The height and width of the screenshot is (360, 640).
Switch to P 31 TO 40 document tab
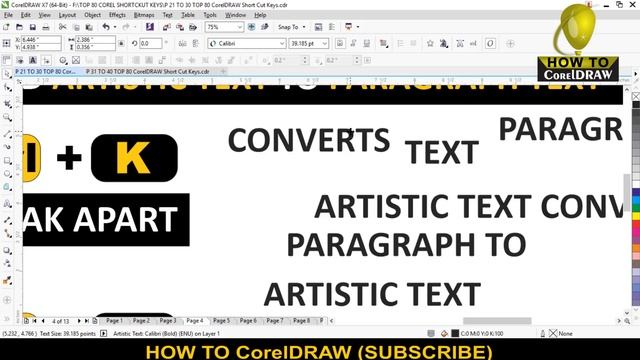(147, 71)
